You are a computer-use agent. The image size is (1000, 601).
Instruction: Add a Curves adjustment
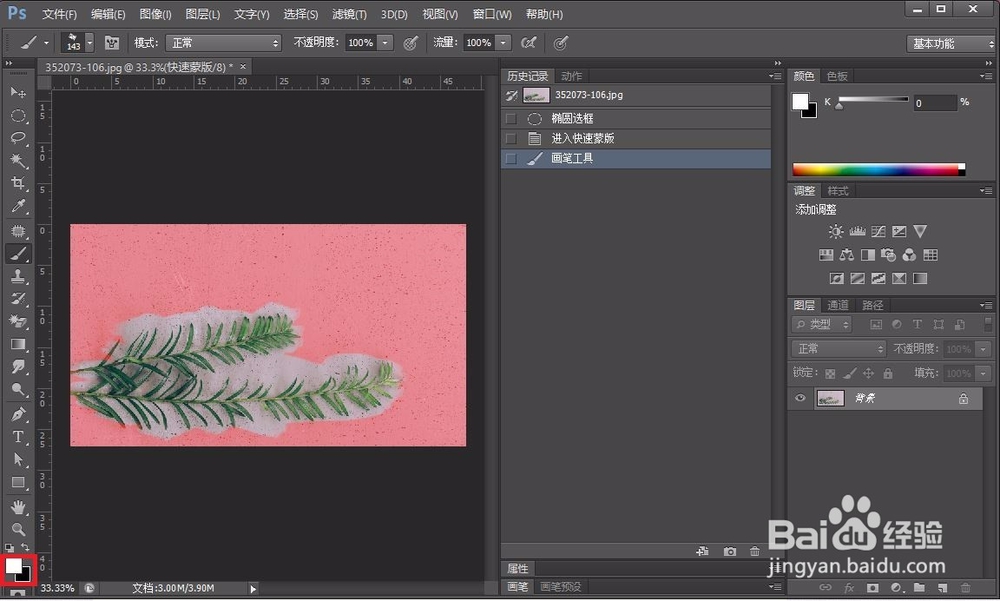[878, 232]
